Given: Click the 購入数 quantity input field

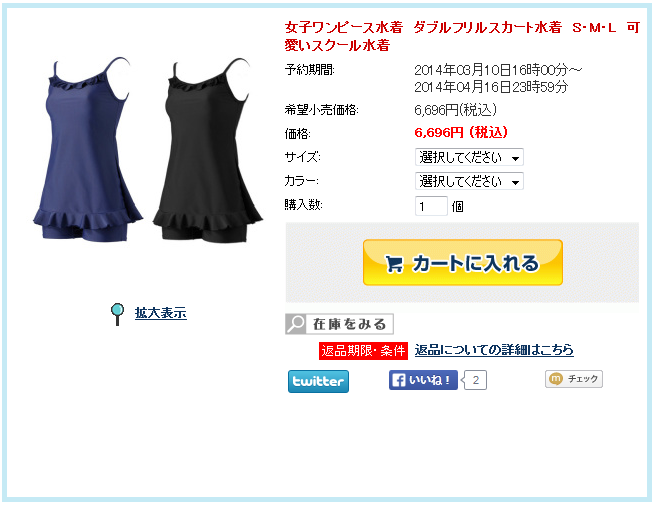Looking at the screenshot, I should click(431, 206).
